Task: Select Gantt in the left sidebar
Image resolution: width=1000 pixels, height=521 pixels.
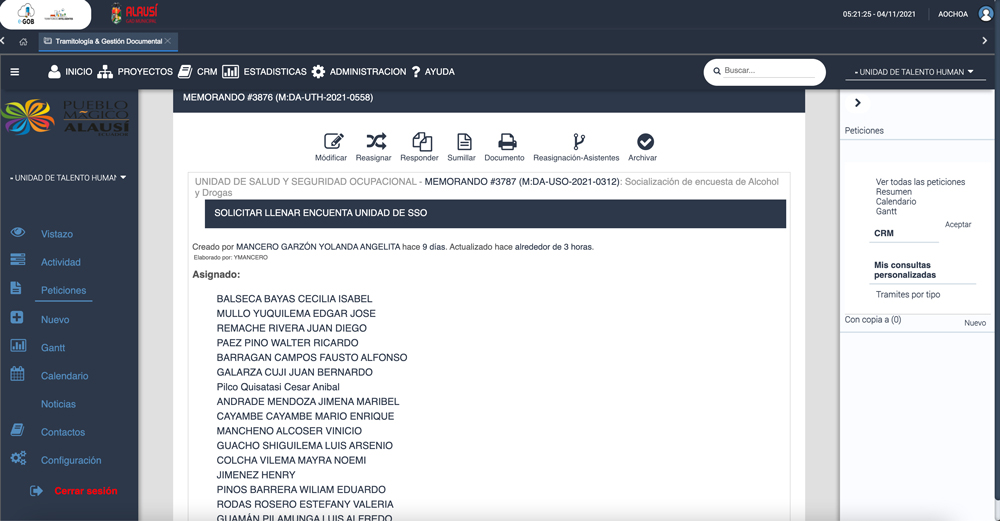Action: (53, 348)
